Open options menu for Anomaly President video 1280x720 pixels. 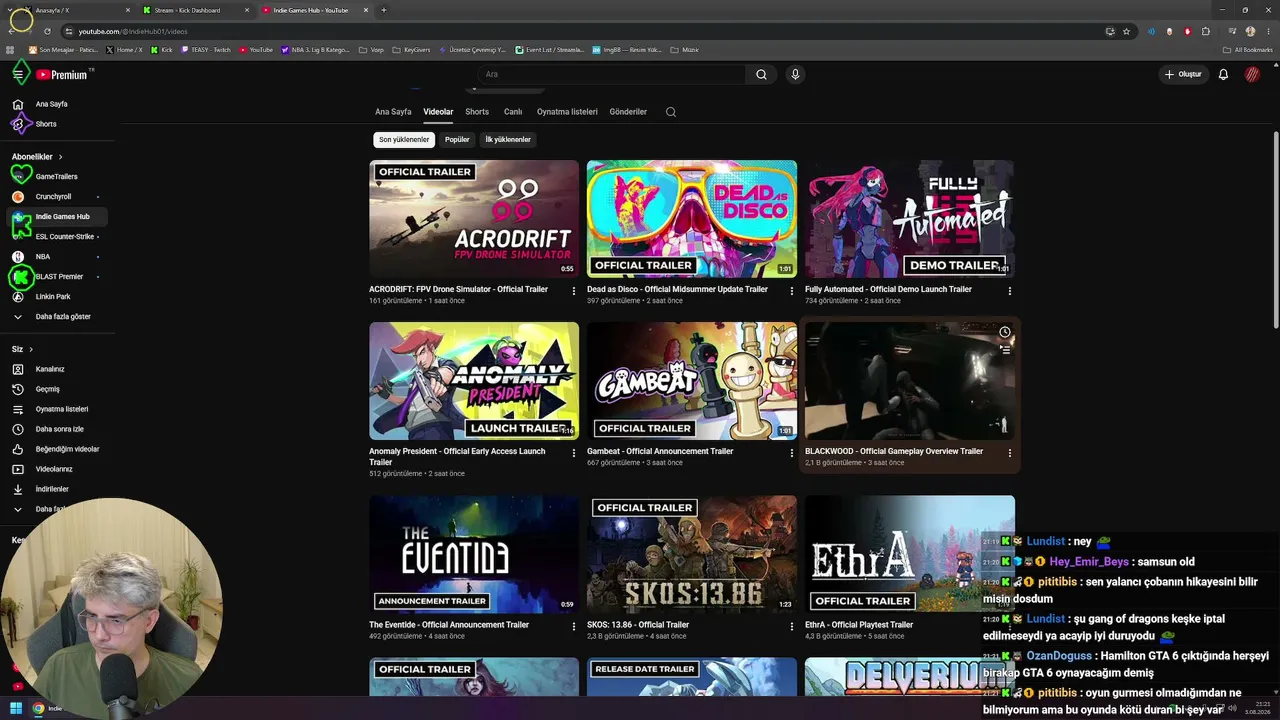pos(574,453)
